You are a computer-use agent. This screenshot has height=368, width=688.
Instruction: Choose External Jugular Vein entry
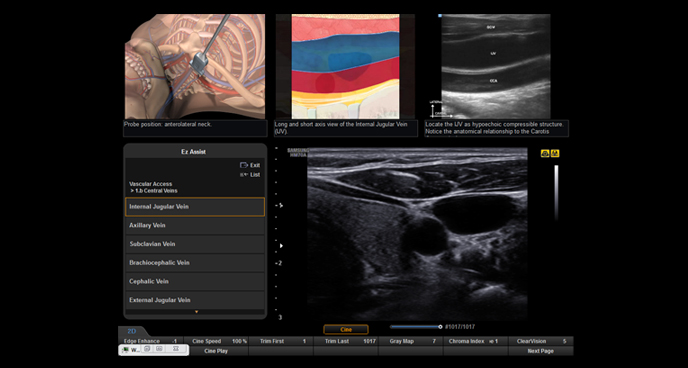(195, 300)
